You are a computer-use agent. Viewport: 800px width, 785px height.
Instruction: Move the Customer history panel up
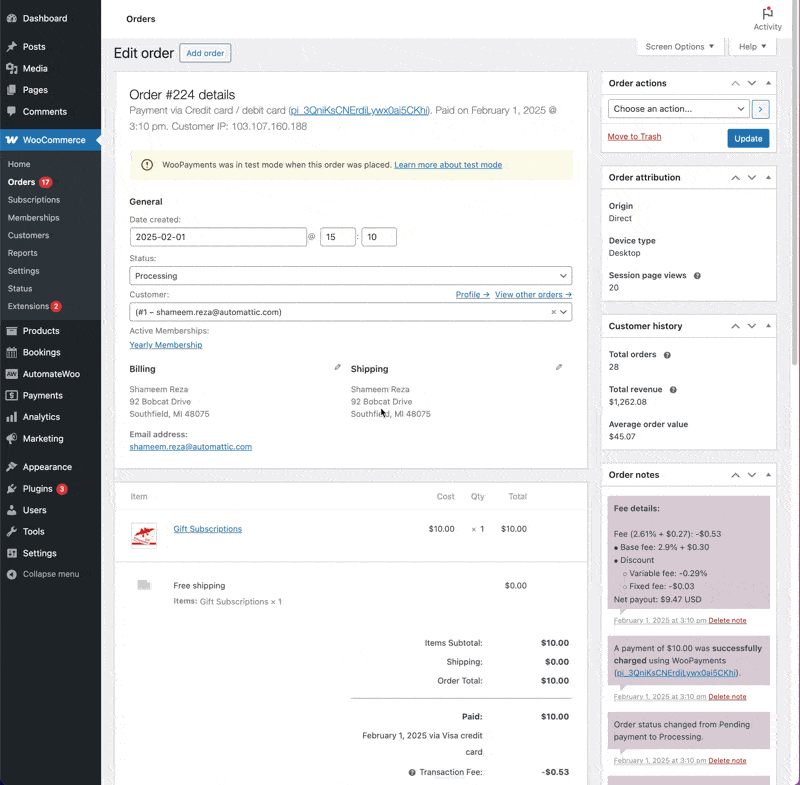tap(735, 326)
